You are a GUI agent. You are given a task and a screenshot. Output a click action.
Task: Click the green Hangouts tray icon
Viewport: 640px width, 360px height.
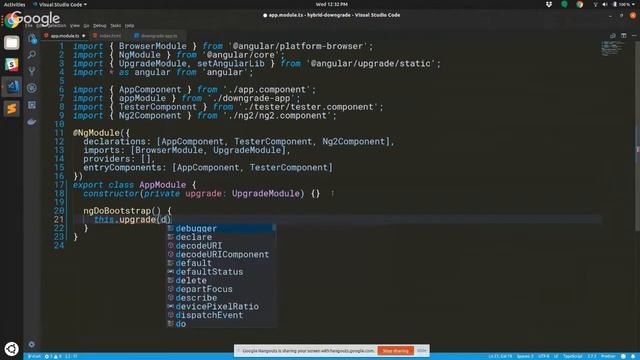pyautogui.click(x=564, y=4)
